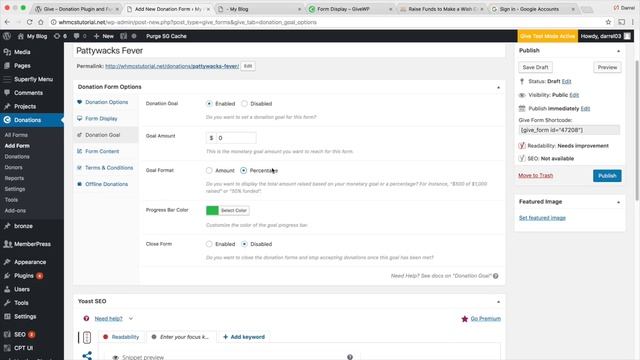Expand Need help dropdown chevron
The width and height of the screenshot is (640, 360).
pos(131,318)
